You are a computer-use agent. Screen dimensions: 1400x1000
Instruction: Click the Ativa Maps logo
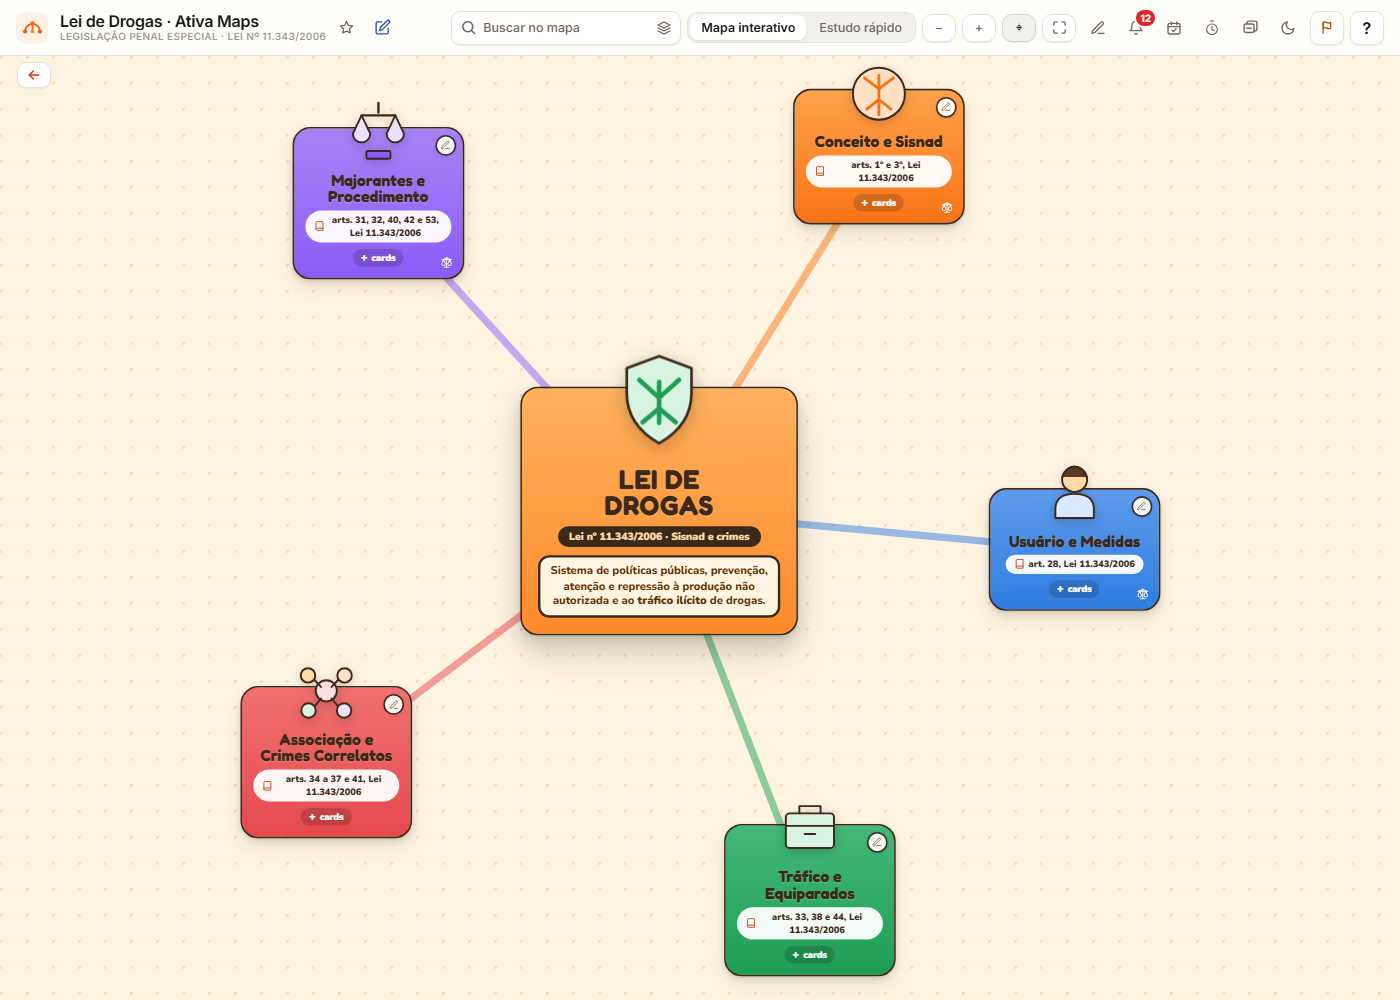coord(33,28)
